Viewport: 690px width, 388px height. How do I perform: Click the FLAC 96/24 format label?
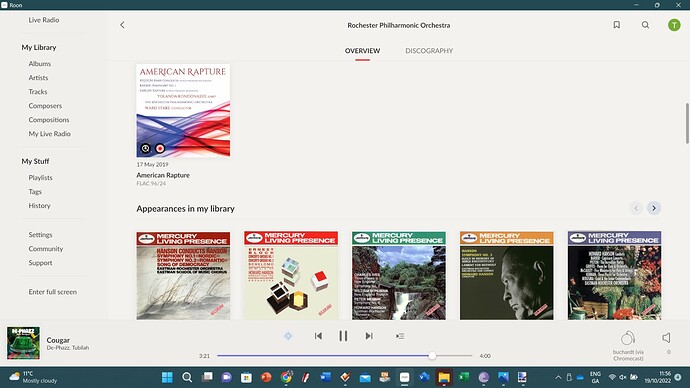point(151,183)
